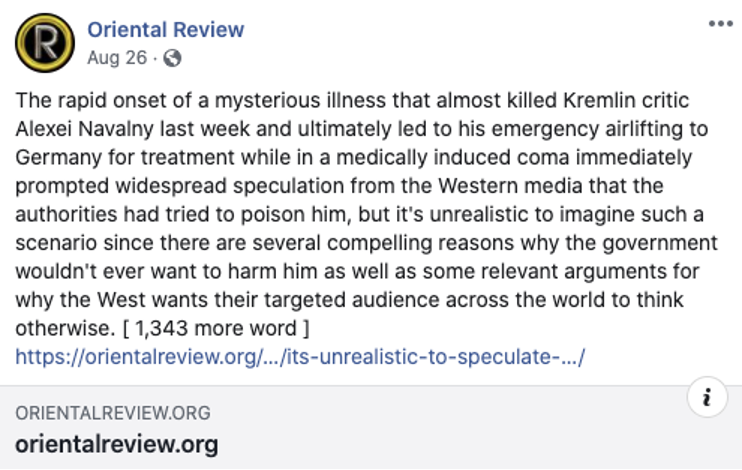Open the orientalreview.org article URL link
This screenshot has height=470, width=742.
point(299,356)
